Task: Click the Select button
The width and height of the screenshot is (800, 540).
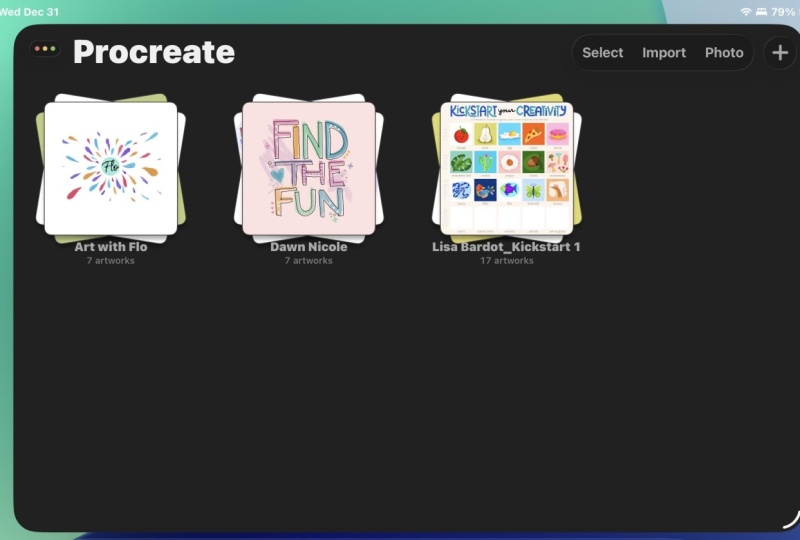Action: pos(603,53)
